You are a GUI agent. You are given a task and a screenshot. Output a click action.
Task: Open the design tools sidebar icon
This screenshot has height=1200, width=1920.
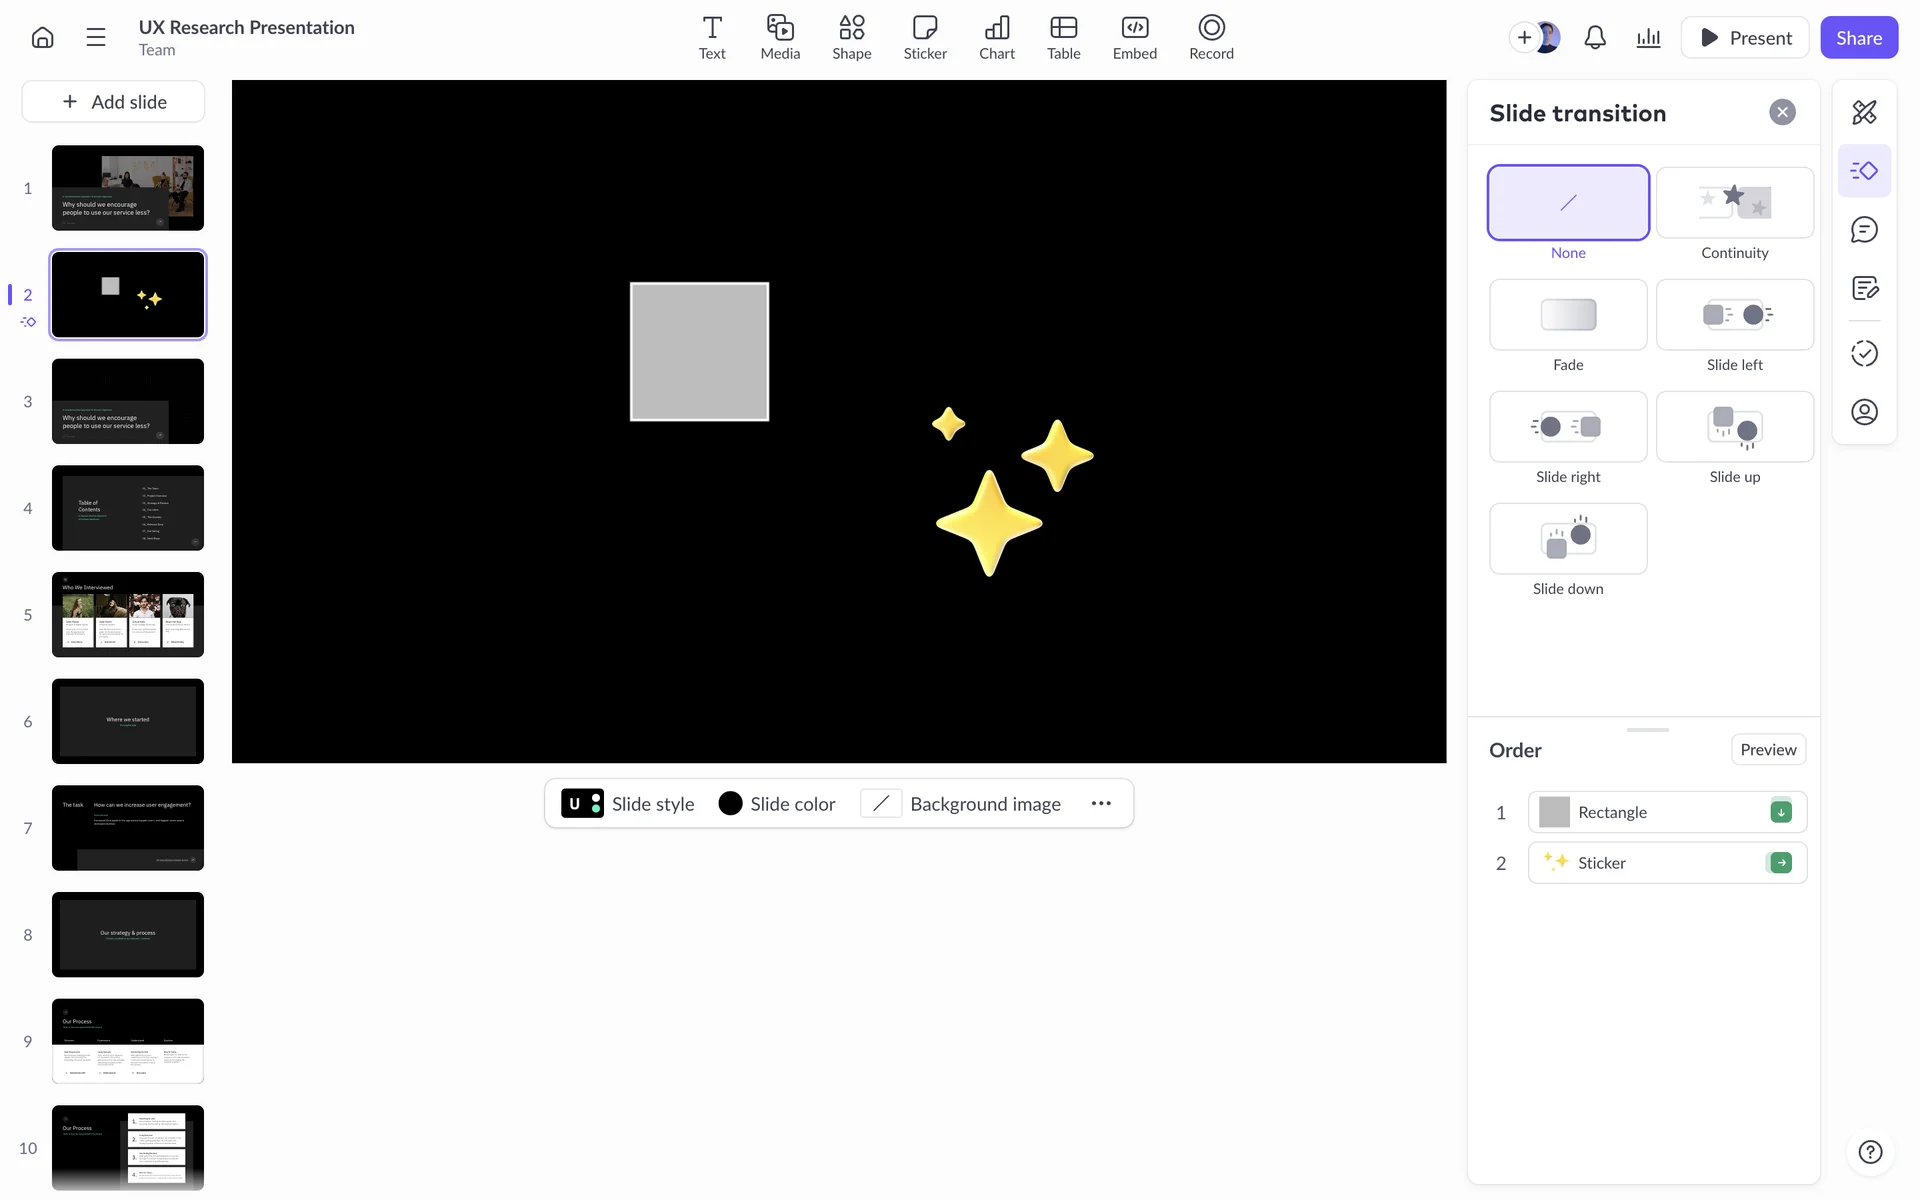click(1864, 112)
